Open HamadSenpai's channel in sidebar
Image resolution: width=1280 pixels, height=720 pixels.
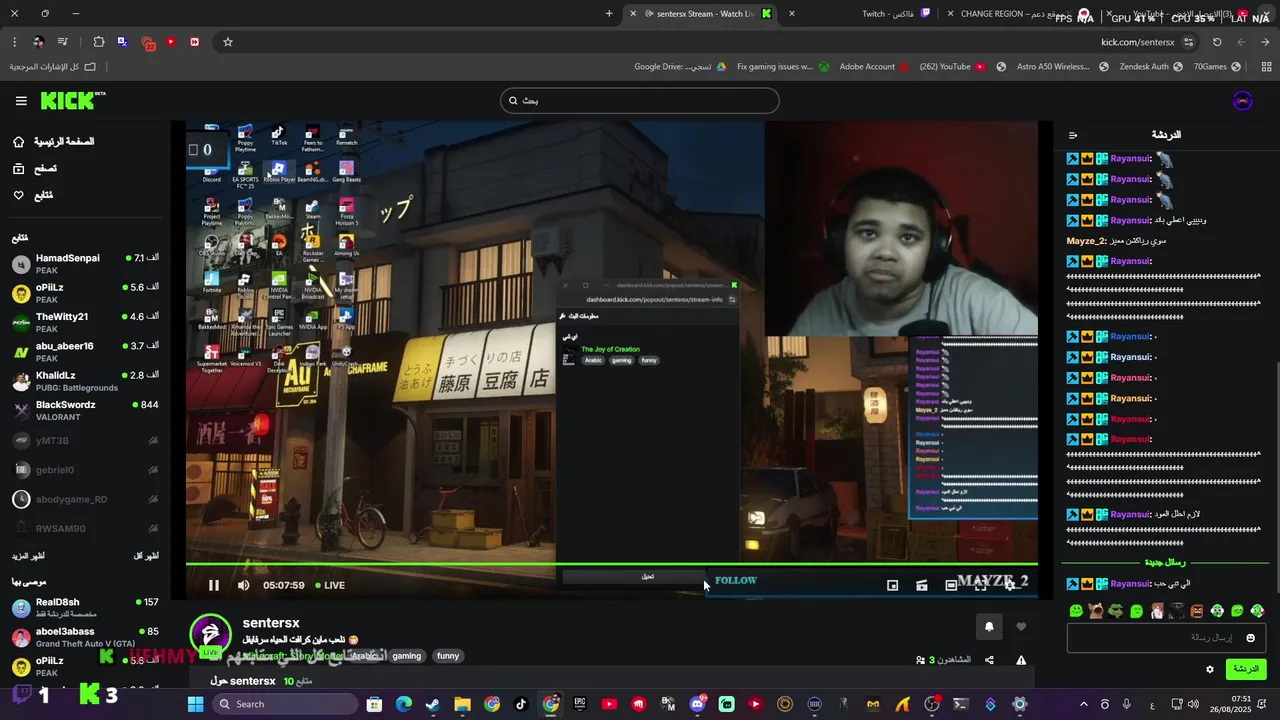(85, 264)
